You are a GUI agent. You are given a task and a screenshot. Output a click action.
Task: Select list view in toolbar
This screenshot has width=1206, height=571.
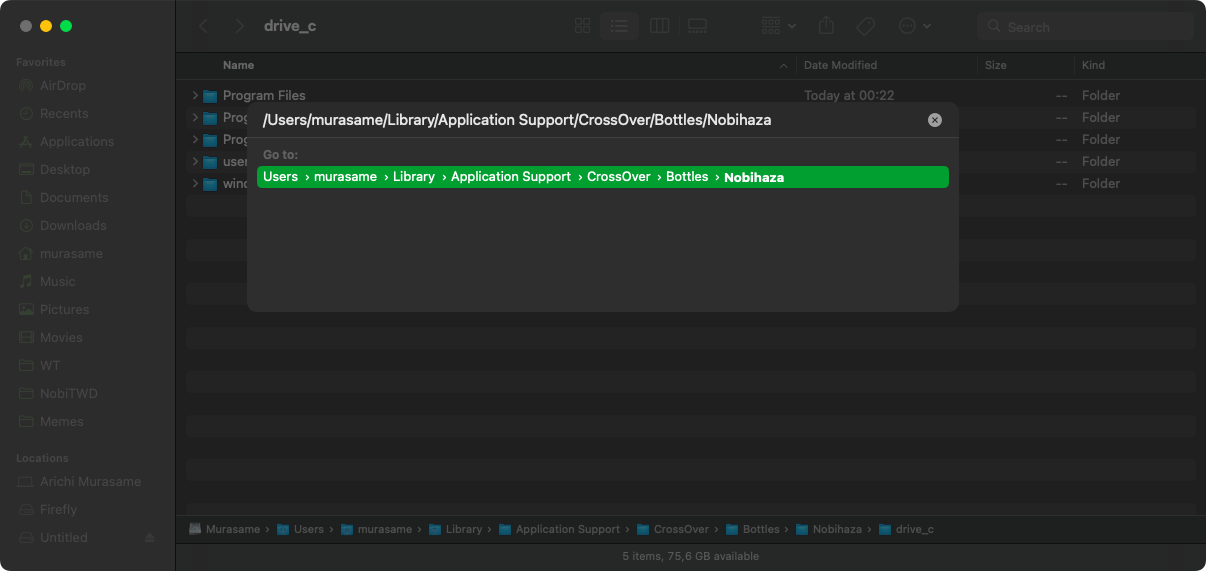coord(620,26)
